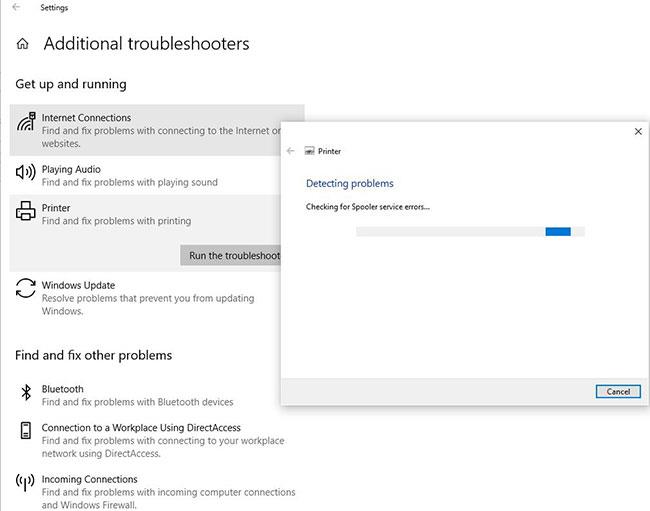The width and height of the screenshot is (650, 511).
Task: Open Connection to a Workplace Using DirectAccess
Action: [157, 440]
